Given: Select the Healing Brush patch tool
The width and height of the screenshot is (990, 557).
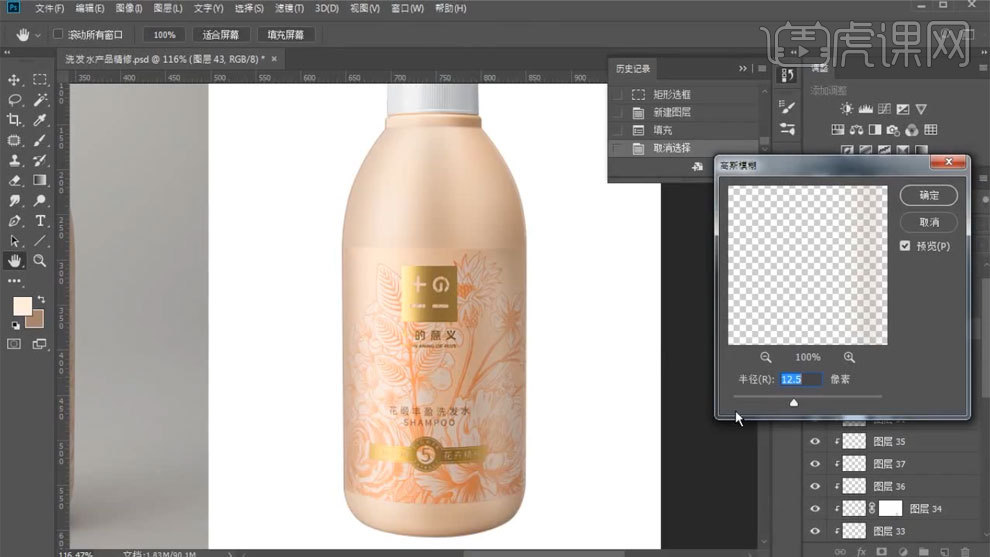Looking at the screenshot, I should click(x=14, y=140).
